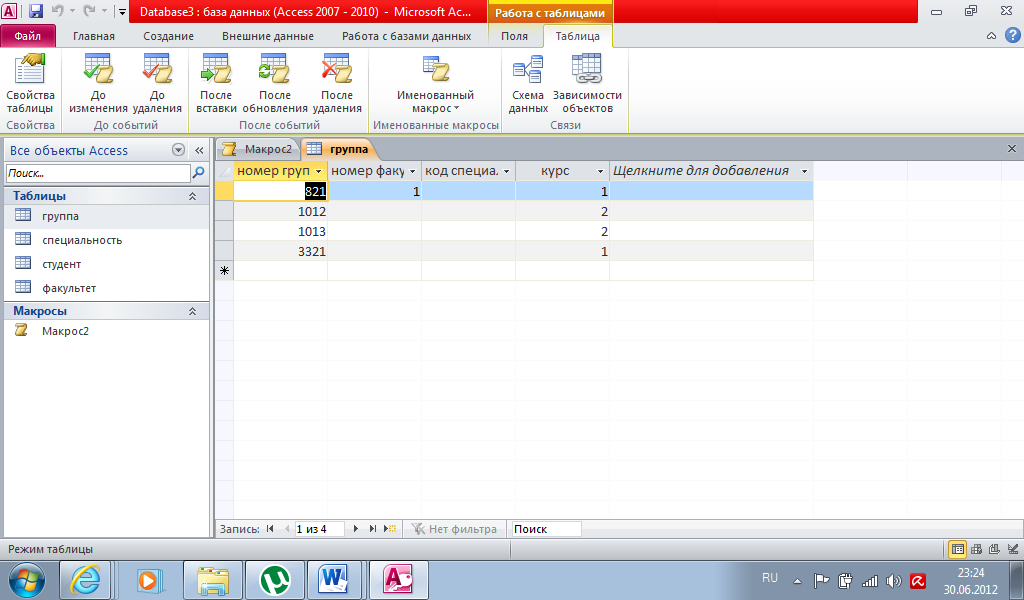Open Internet Explorer from the taskbar
This screenshot has width=1024, height=600.
point(86,580)
